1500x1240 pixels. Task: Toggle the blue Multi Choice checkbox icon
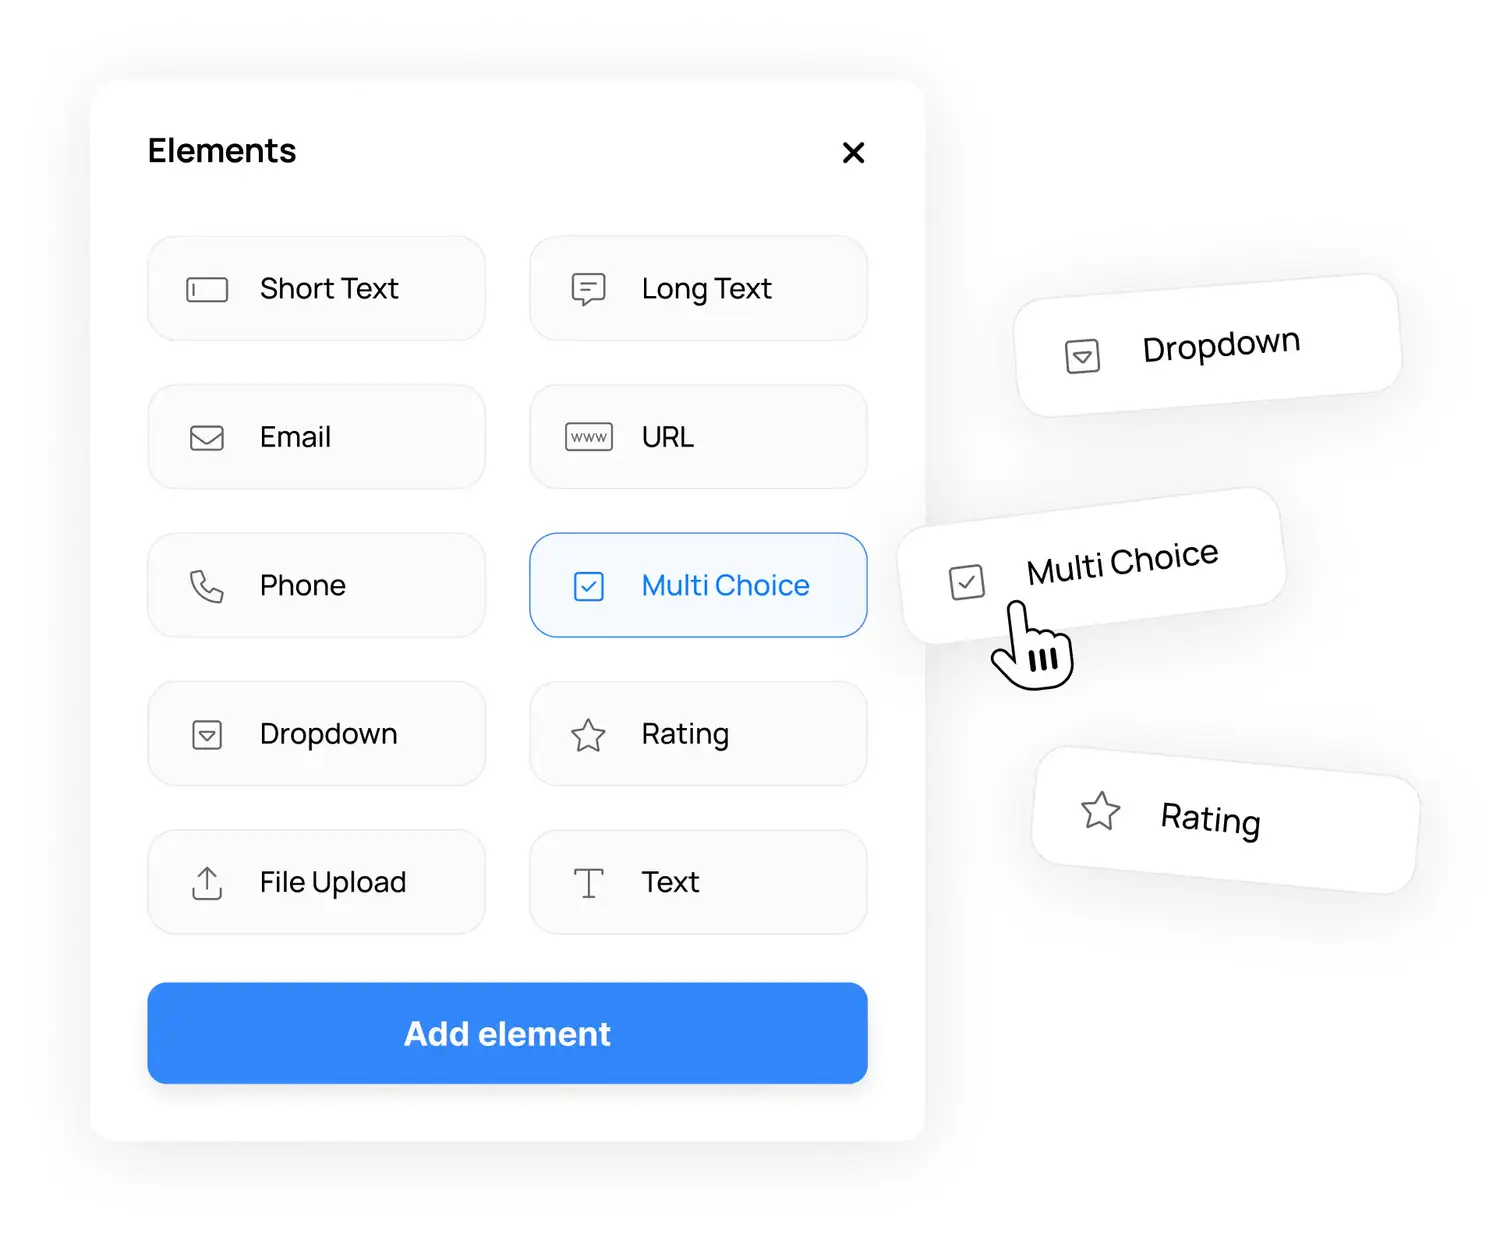(589, 586)
